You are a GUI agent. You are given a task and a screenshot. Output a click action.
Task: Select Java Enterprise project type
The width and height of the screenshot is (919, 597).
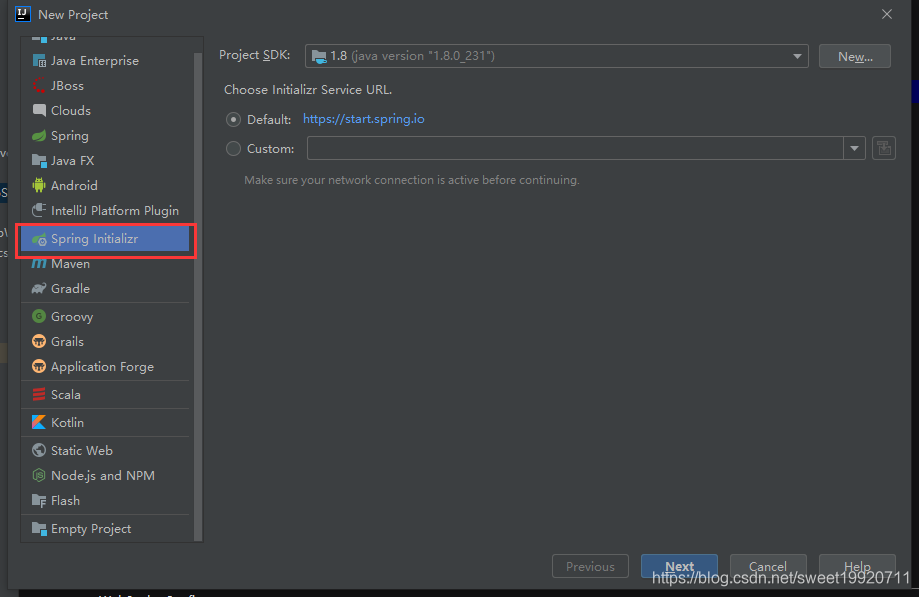point(105,61)
